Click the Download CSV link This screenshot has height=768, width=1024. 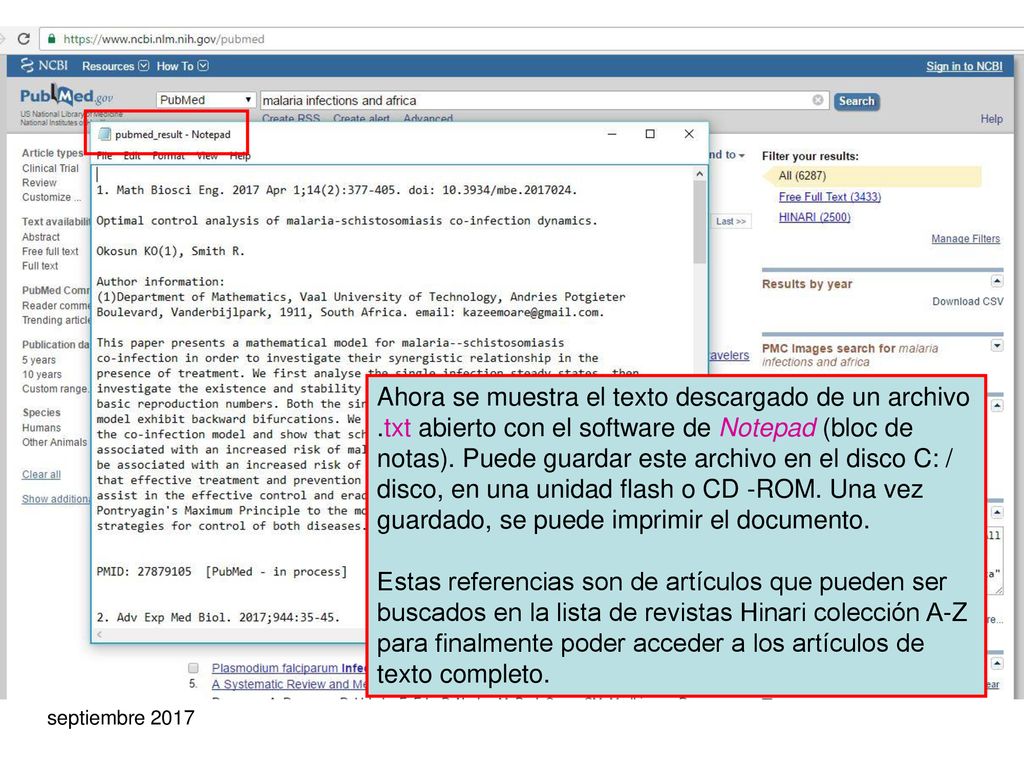[968, 301]
